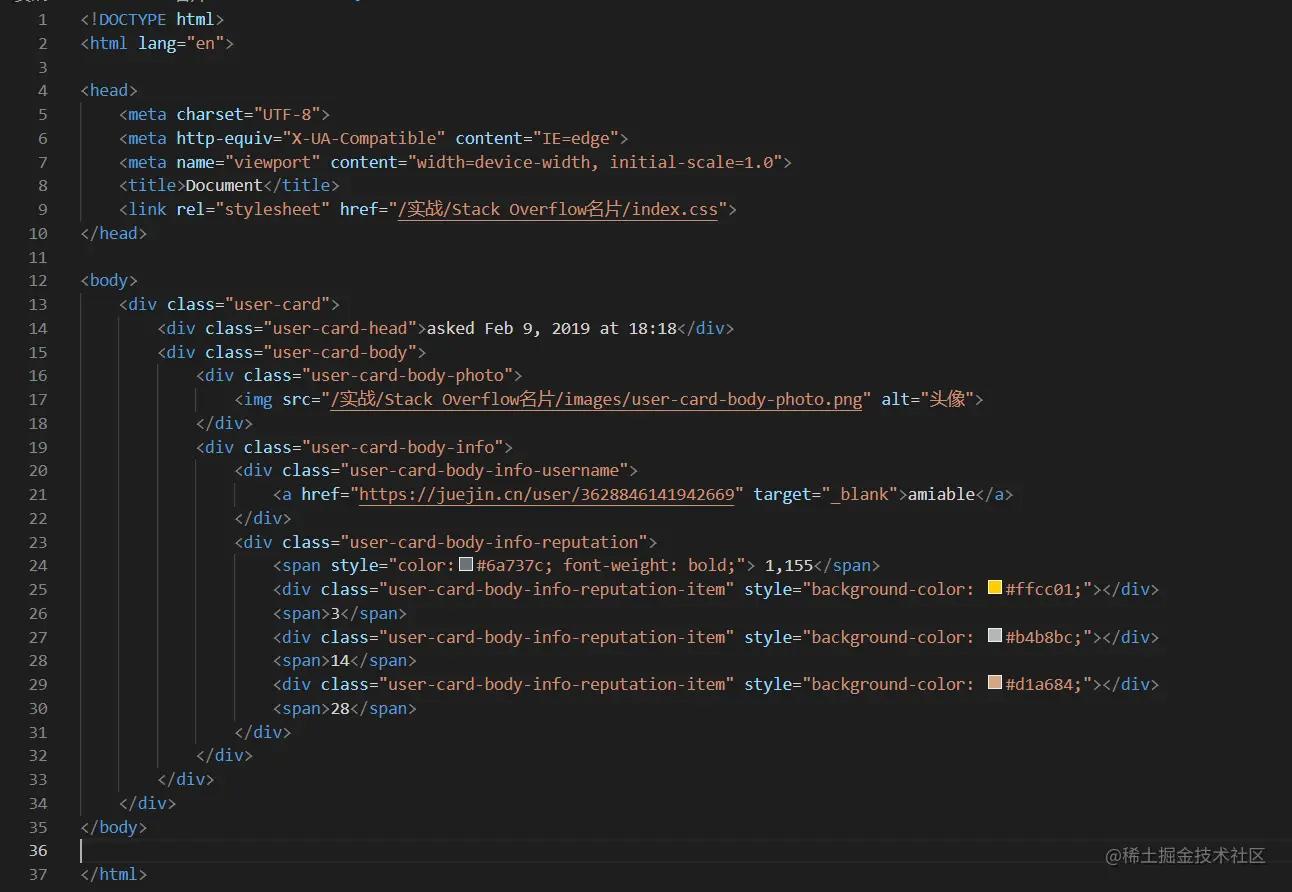Click the "UTF-8" charset value
The height and width of the screenshot is (892, 1292).
coord(287,114)
